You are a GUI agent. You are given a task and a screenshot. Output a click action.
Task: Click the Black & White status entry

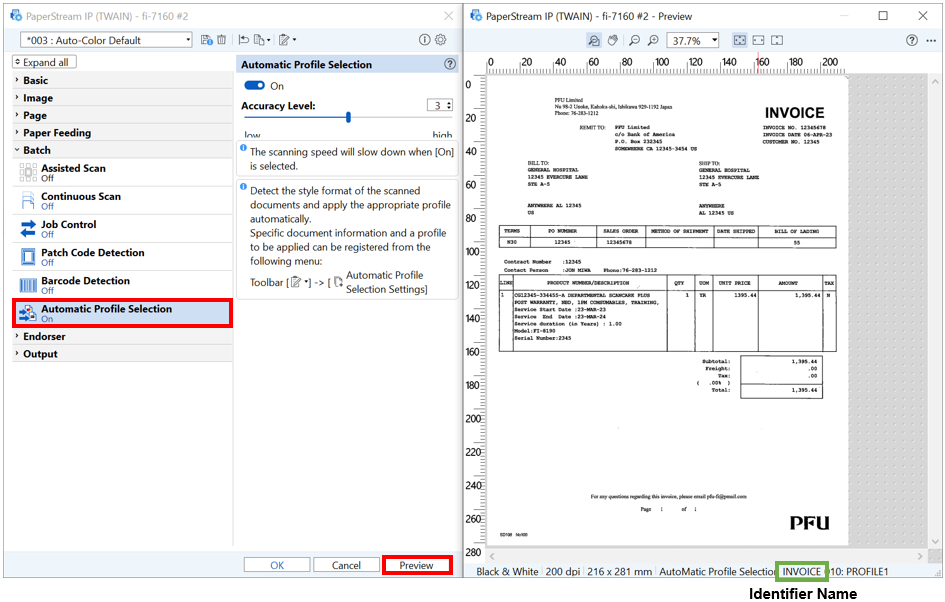[507, 571]
